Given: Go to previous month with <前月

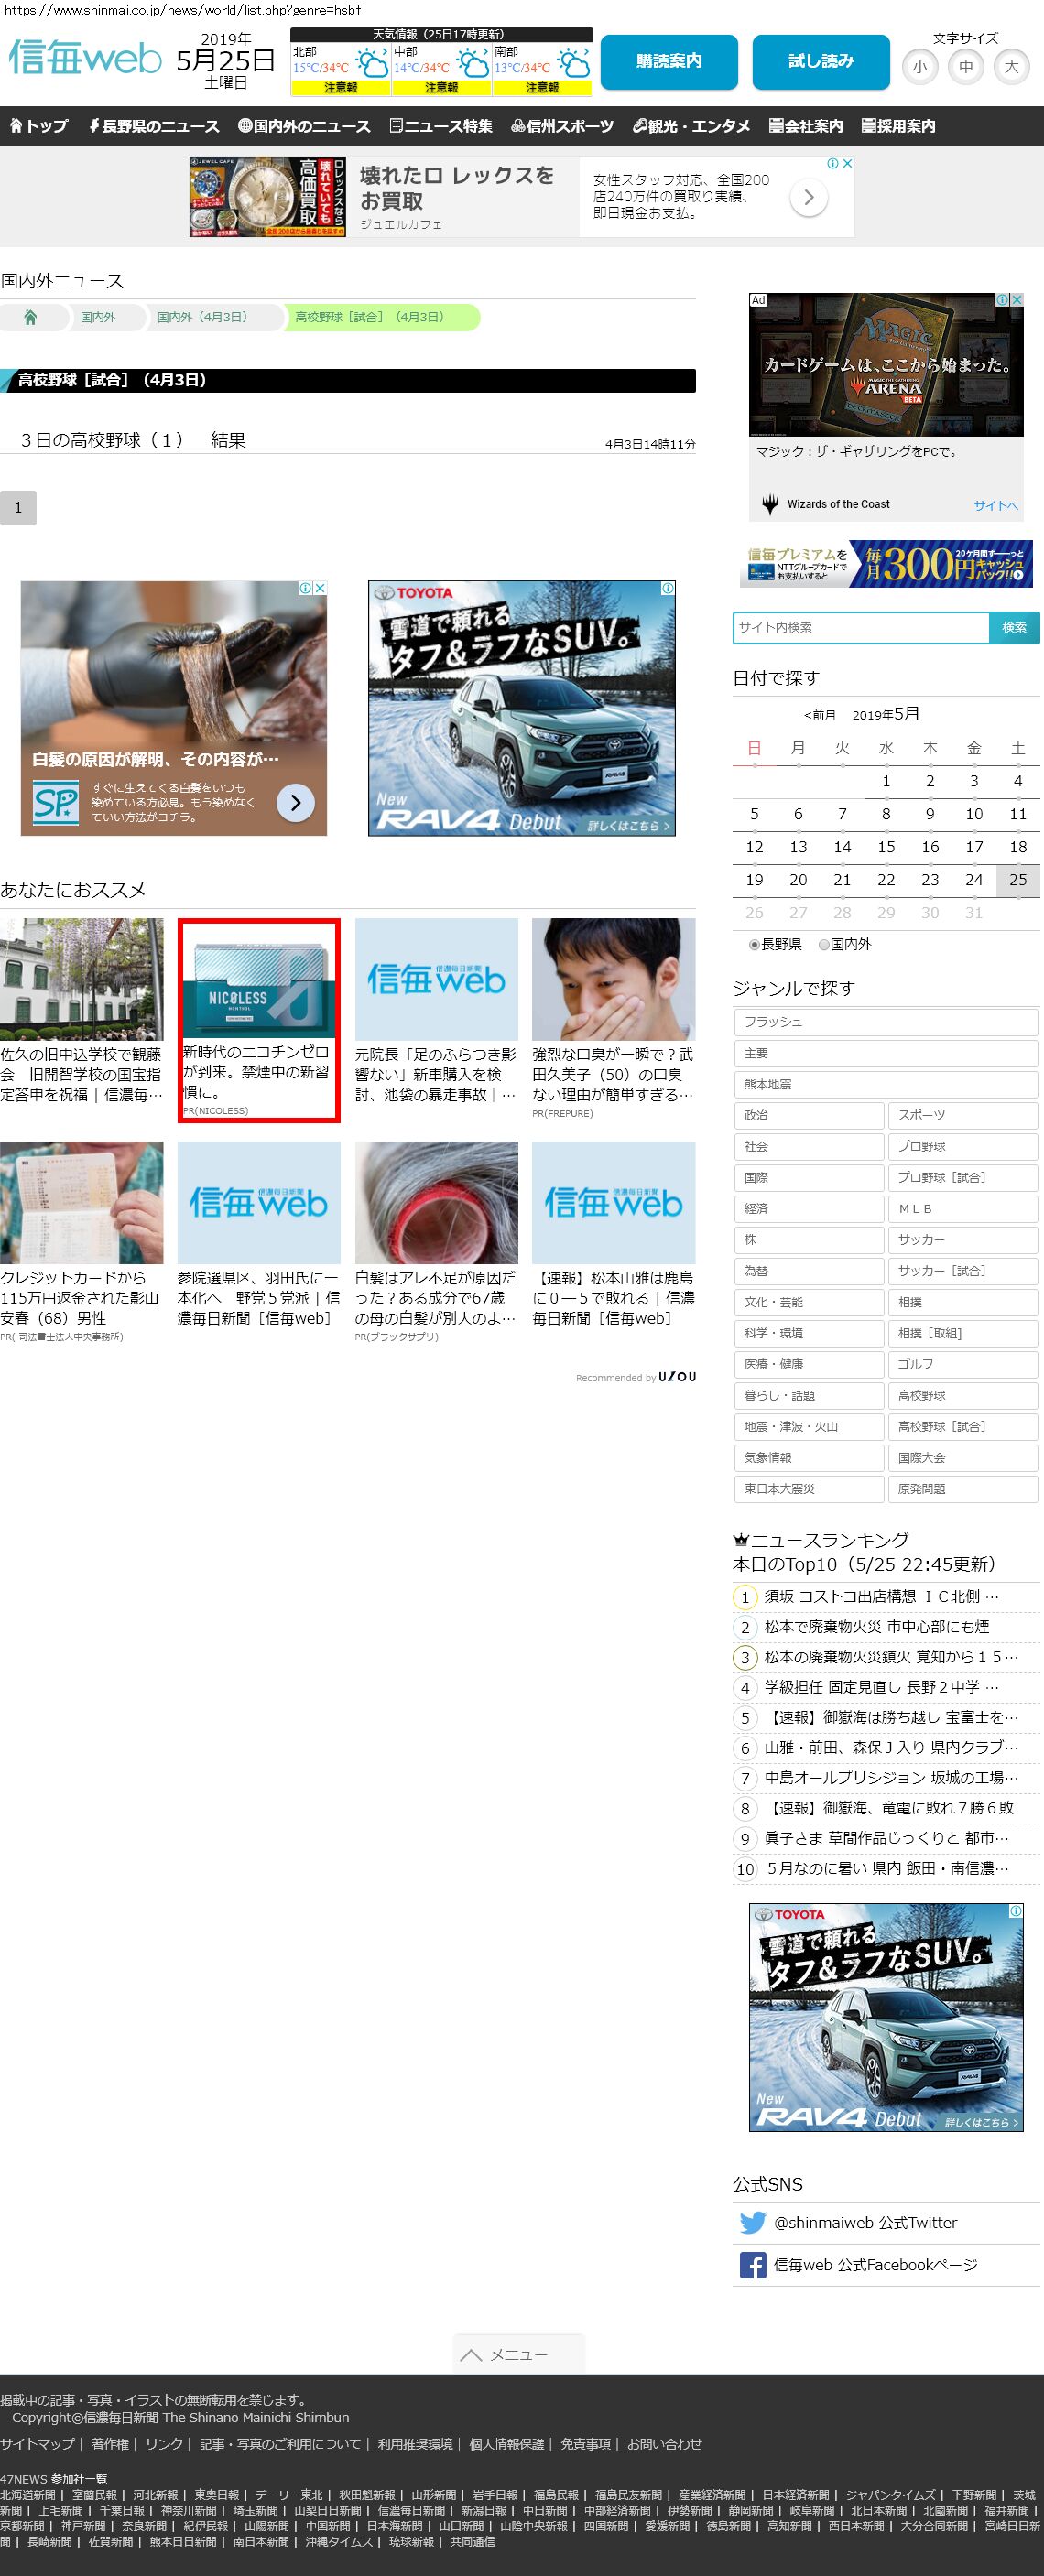Looking at the screenshot, I should [x=820, y=715].
